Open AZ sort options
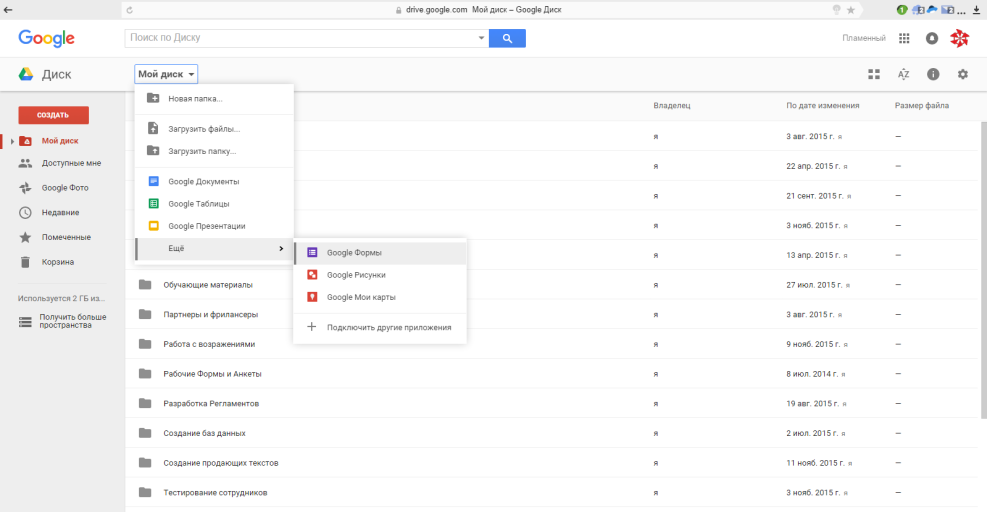 (903, 74)
